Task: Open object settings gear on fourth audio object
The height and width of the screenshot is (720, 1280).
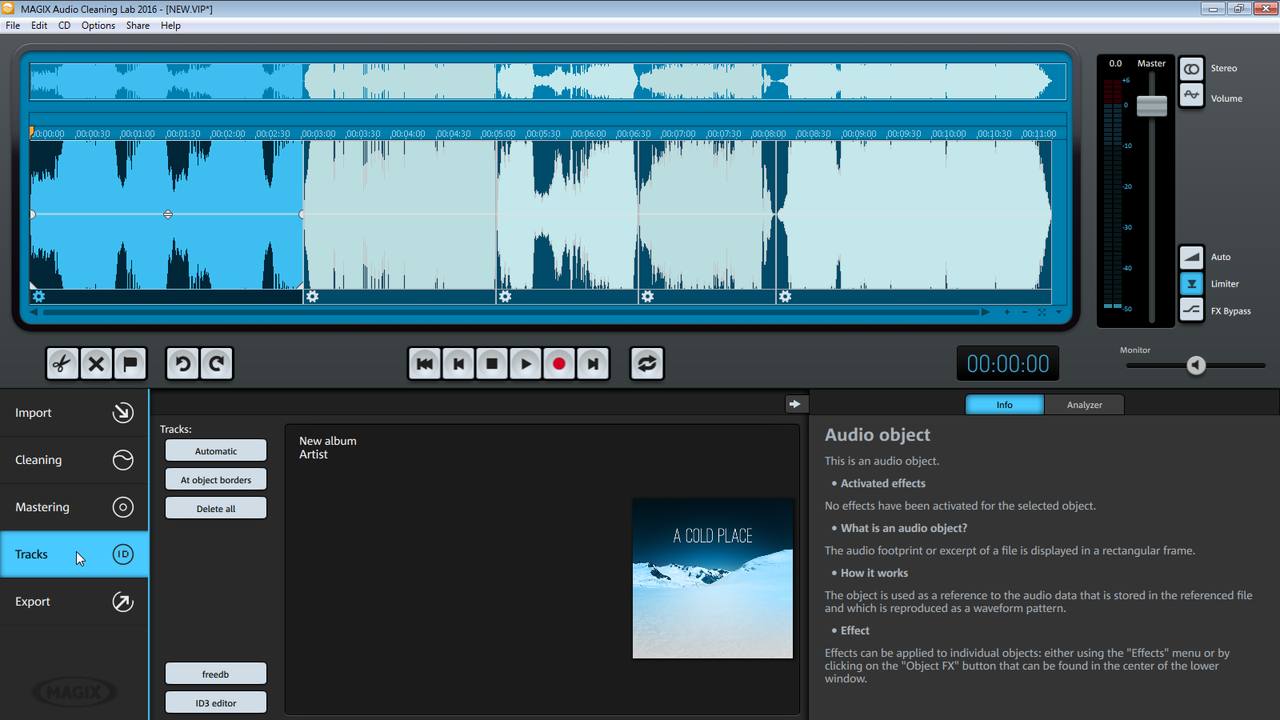Action: pyautogui.click(x=648, y=296)
